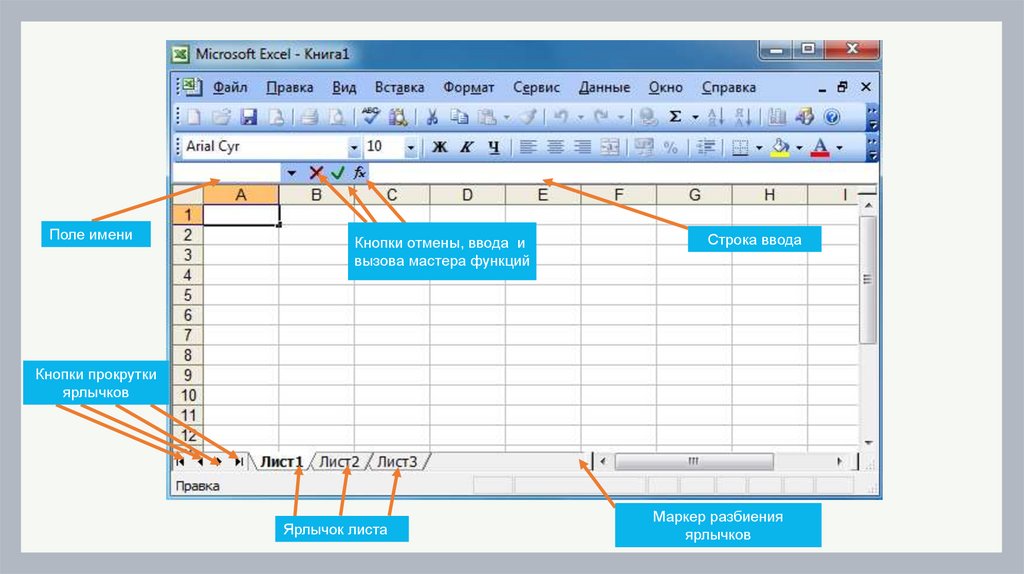The image size is (1024, 574).
Task: Open the Вид menu
Action: [344, 88]
